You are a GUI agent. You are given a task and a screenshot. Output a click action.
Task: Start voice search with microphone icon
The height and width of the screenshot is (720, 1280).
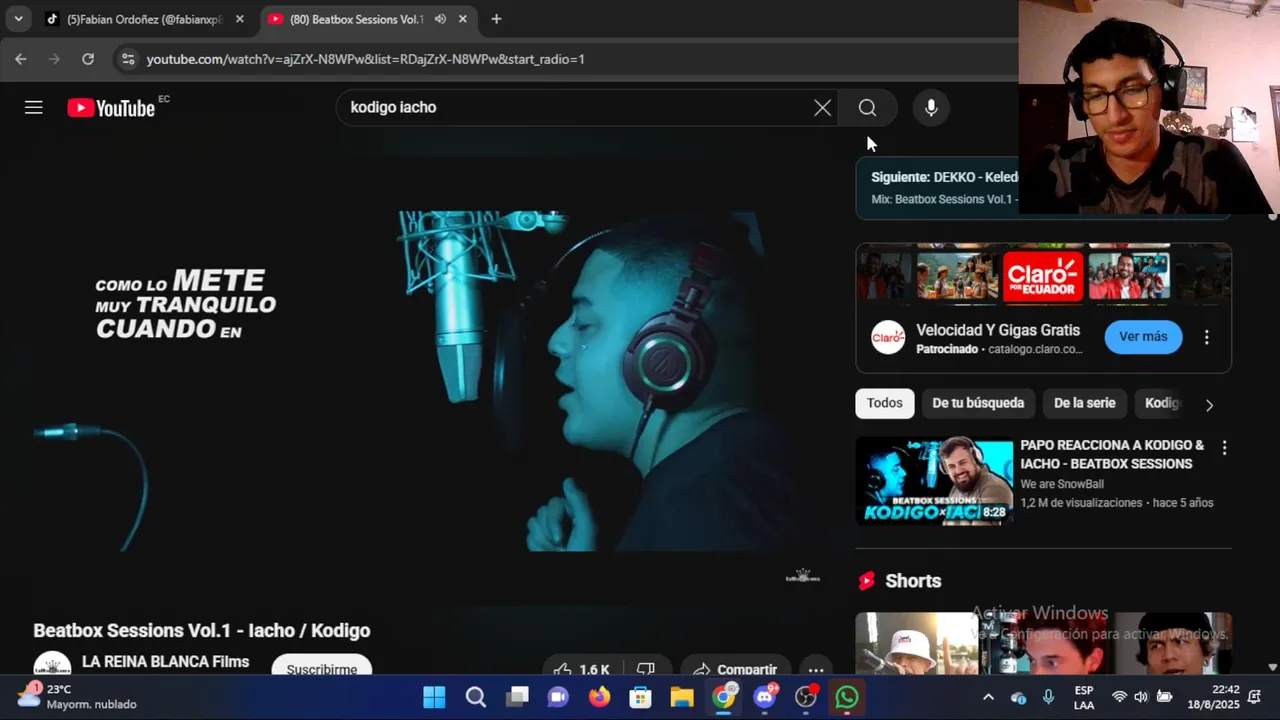tap(931, 108)
